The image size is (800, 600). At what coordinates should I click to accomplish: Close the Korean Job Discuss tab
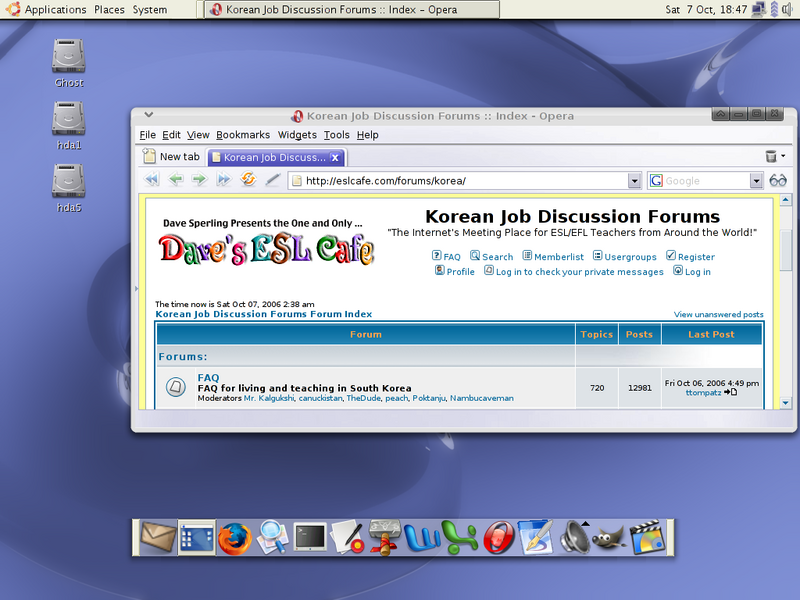[335, 158]
